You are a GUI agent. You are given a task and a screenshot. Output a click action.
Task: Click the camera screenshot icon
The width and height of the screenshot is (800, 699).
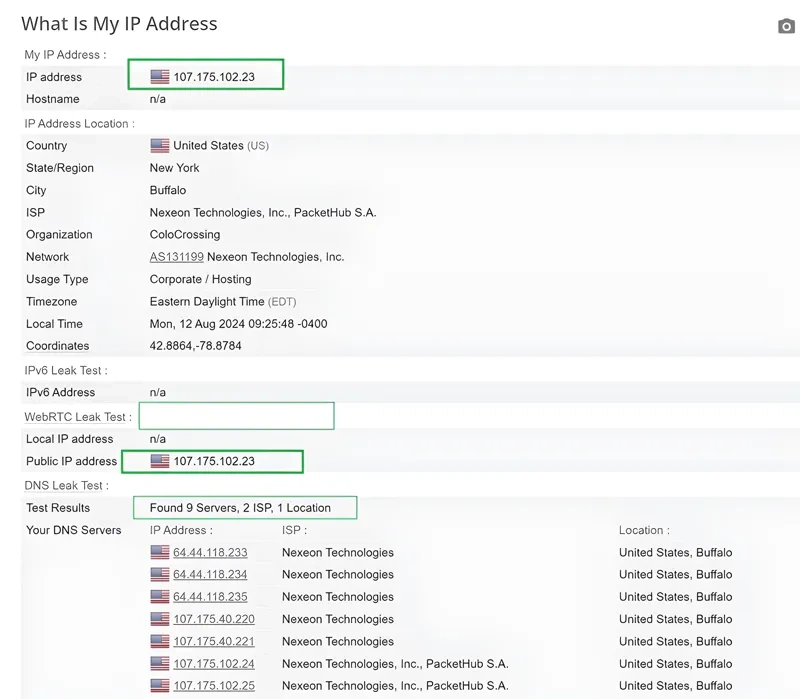(786, 26)
